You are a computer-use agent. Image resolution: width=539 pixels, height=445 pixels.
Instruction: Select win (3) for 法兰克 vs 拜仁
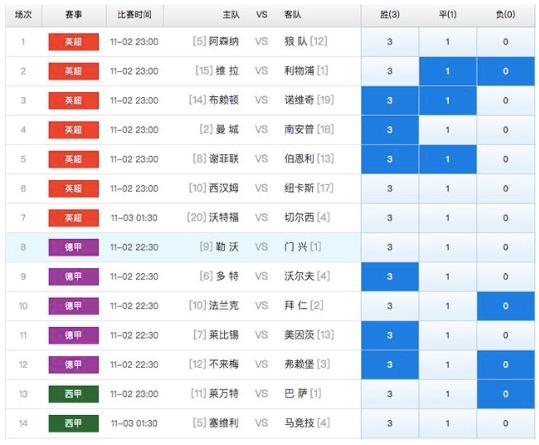click(x=390, y=306)
